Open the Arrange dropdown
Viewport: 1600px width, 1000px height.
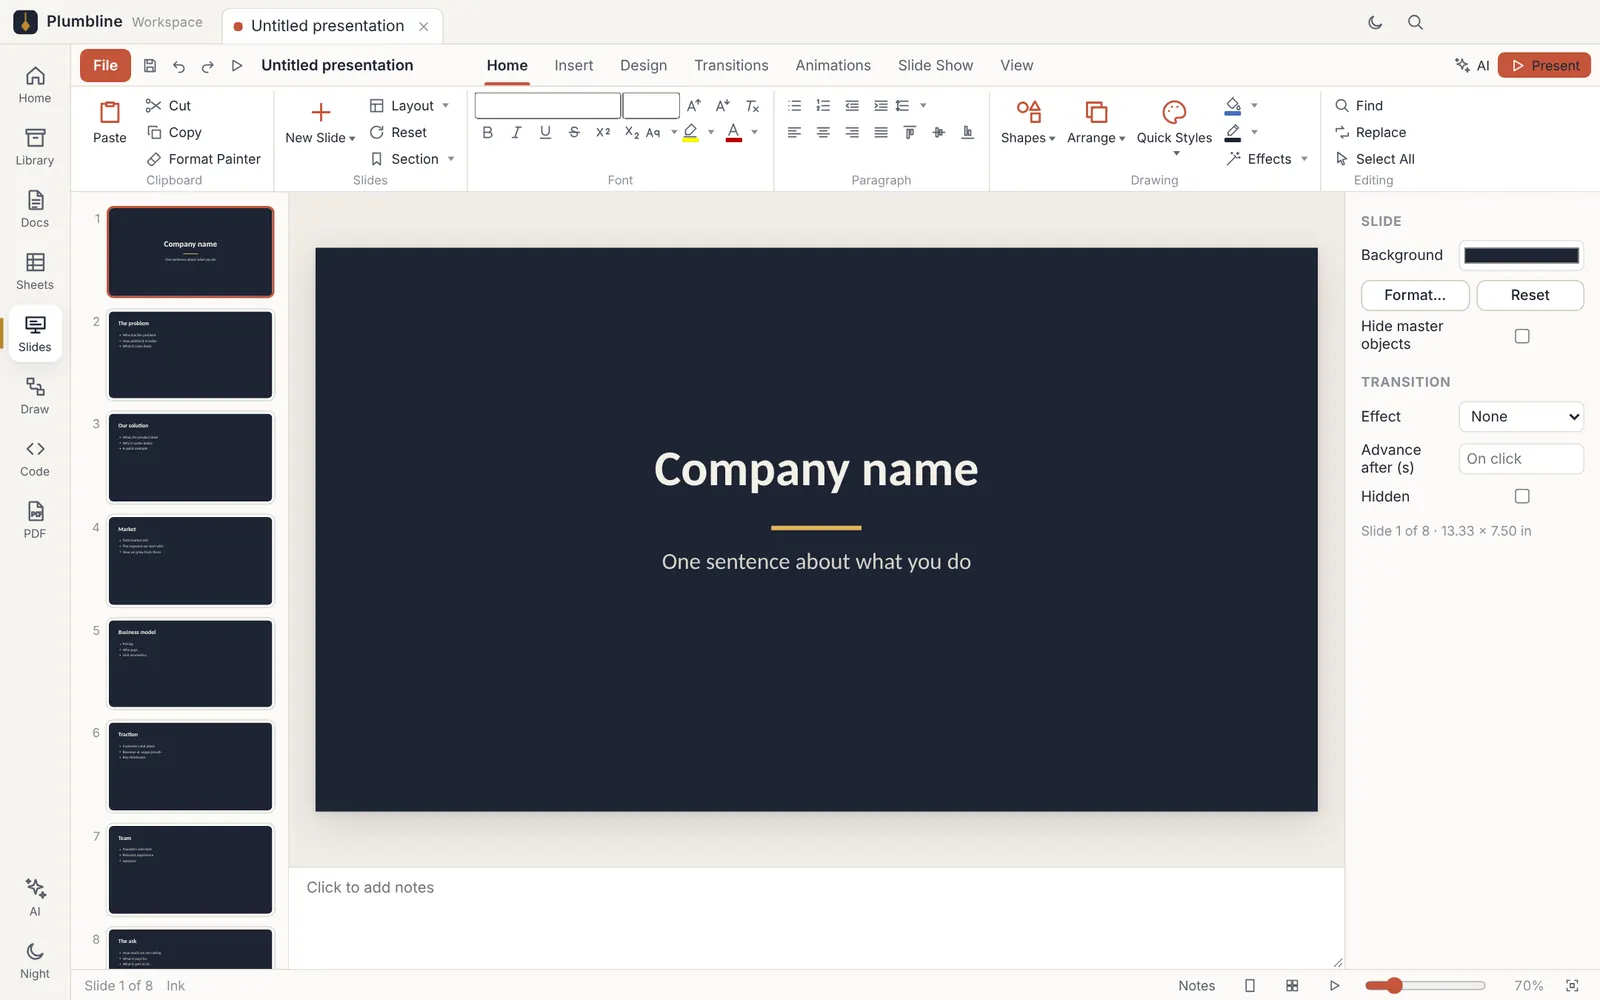pyautogui.click(x=1096, y=122)
